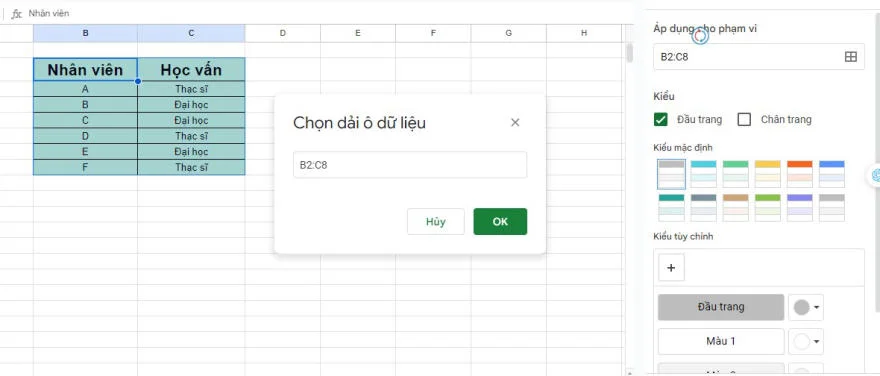
Task: Click Thạc sĩ cell in employee F row
Action: tap(191, 167)
